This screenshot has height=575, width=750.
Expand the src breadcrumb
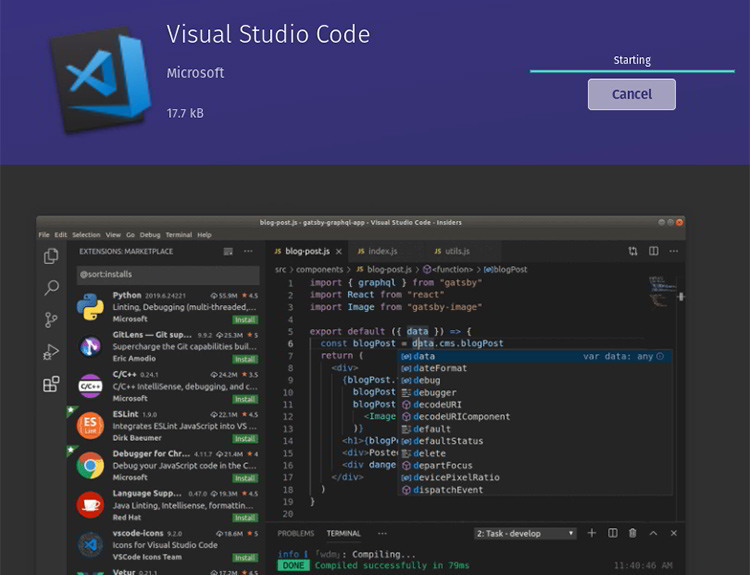(x=280, y=270)
